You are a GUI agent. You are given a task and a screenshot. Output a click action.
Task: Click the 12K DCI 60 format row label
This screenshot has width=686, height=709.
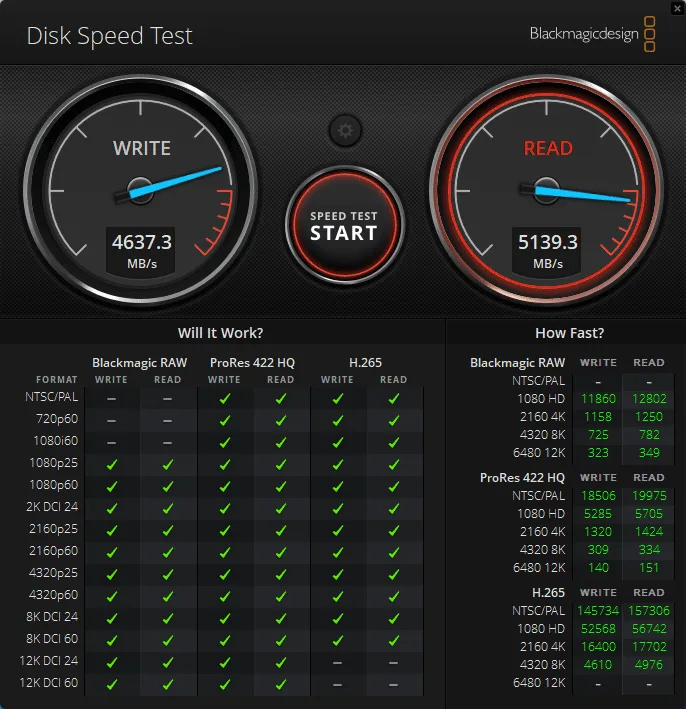click(x=49, y=683)
